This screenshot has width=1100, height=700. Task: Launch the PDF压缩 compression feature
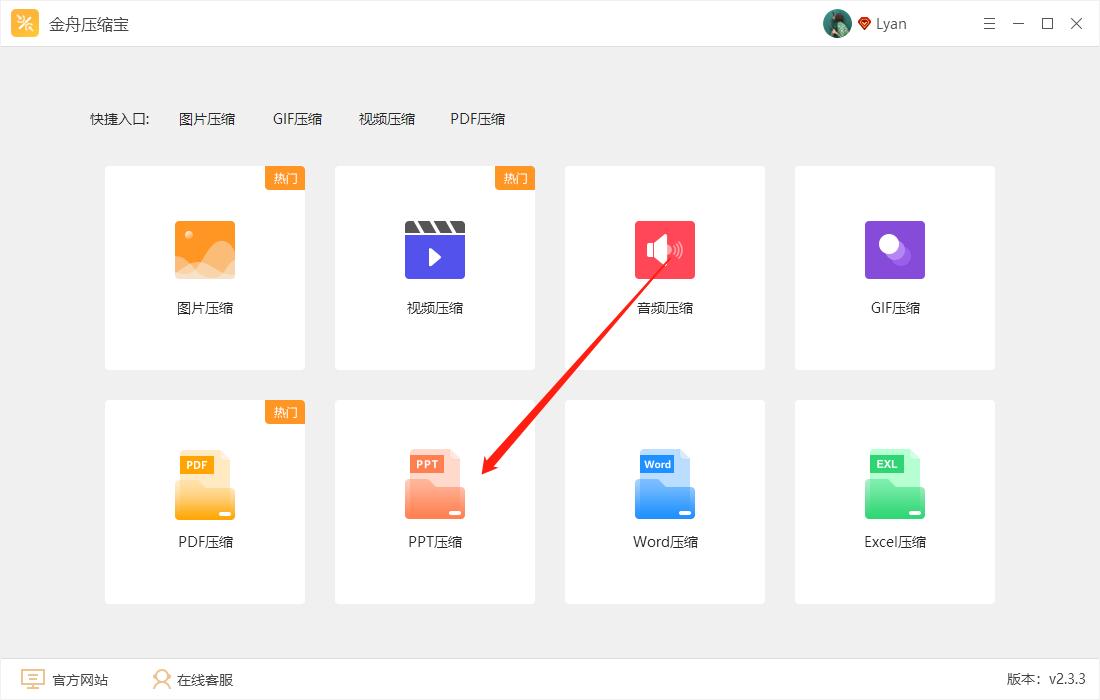point(204,500)
